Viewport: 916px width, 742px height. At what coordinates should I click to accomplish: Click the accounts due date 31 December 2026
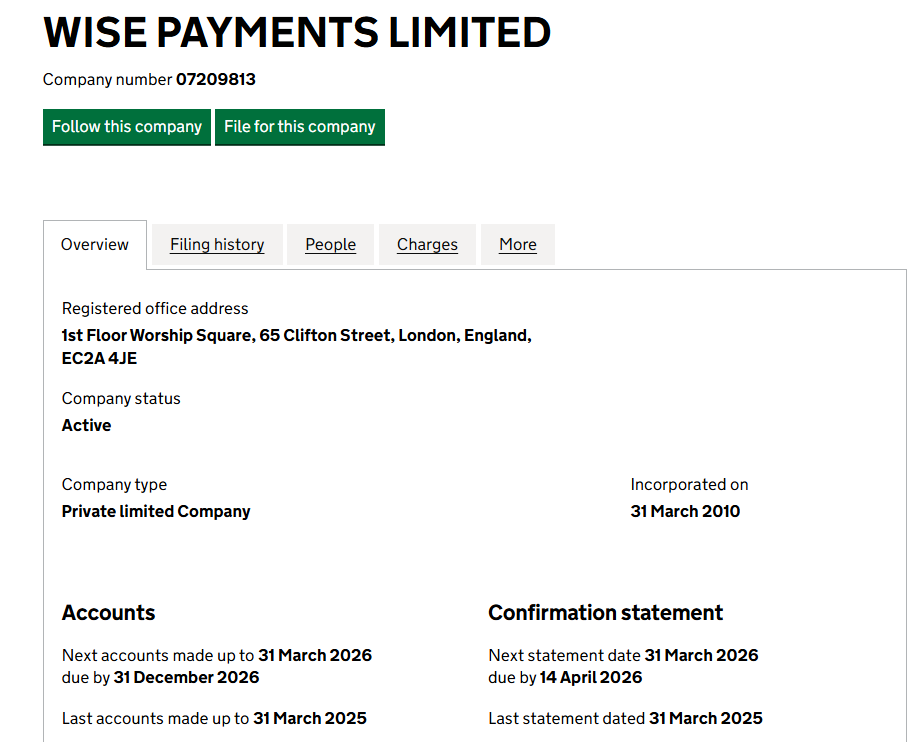[x=186, y=677]
